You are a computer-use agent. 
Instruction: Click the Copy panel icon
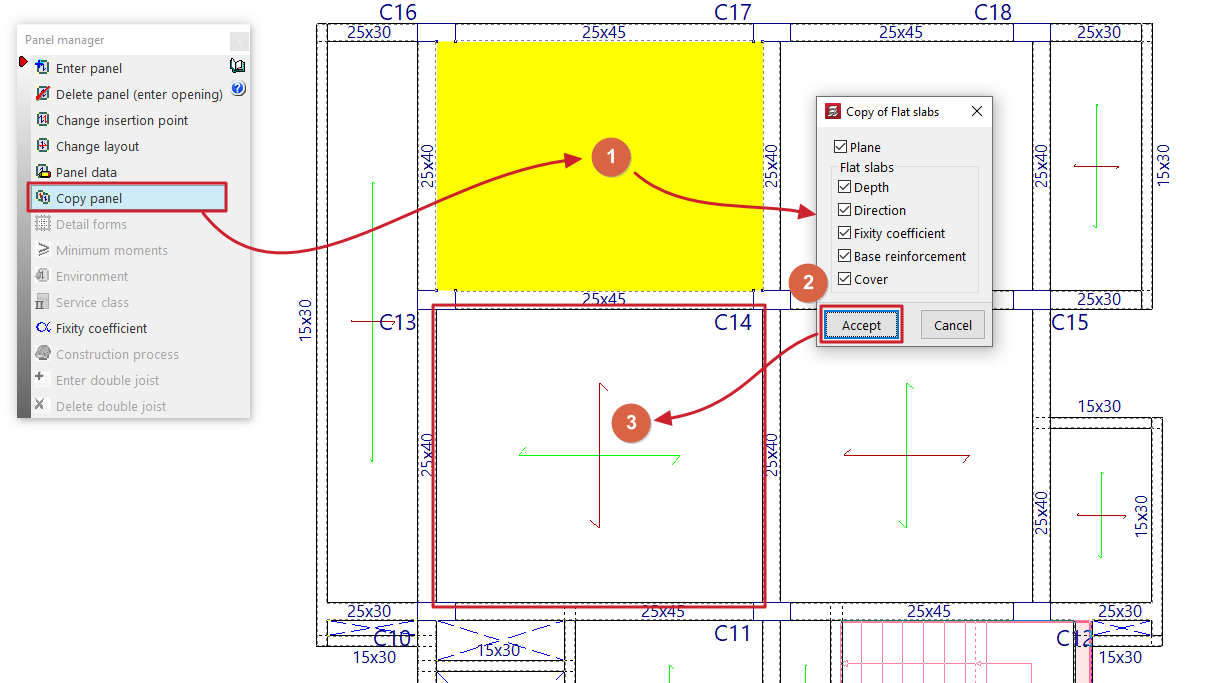point(42,198)
